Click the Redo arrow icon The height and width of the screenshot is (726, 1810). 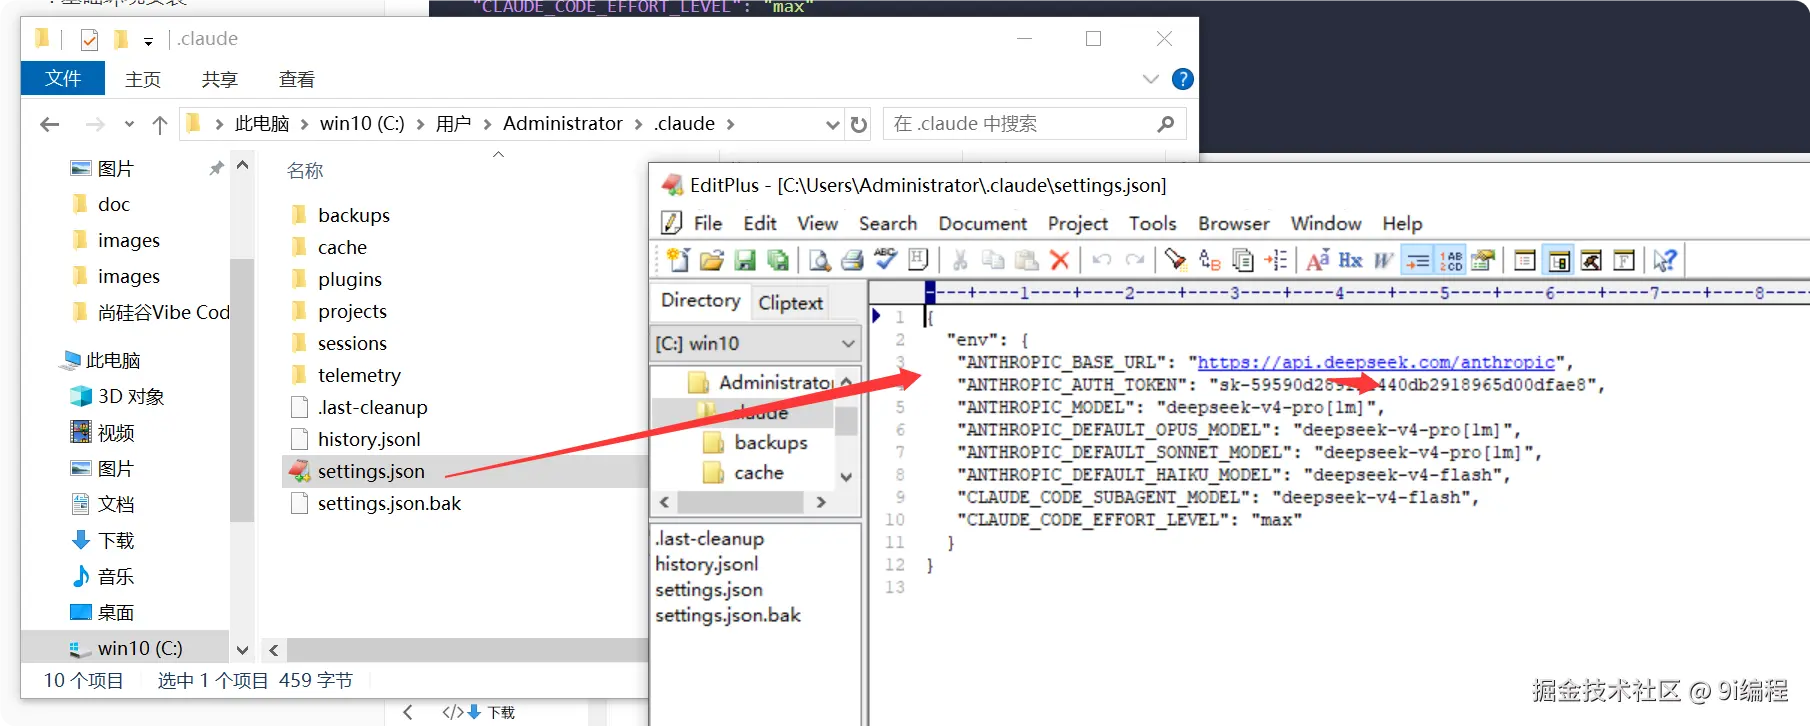click(x=1135, y=260)
